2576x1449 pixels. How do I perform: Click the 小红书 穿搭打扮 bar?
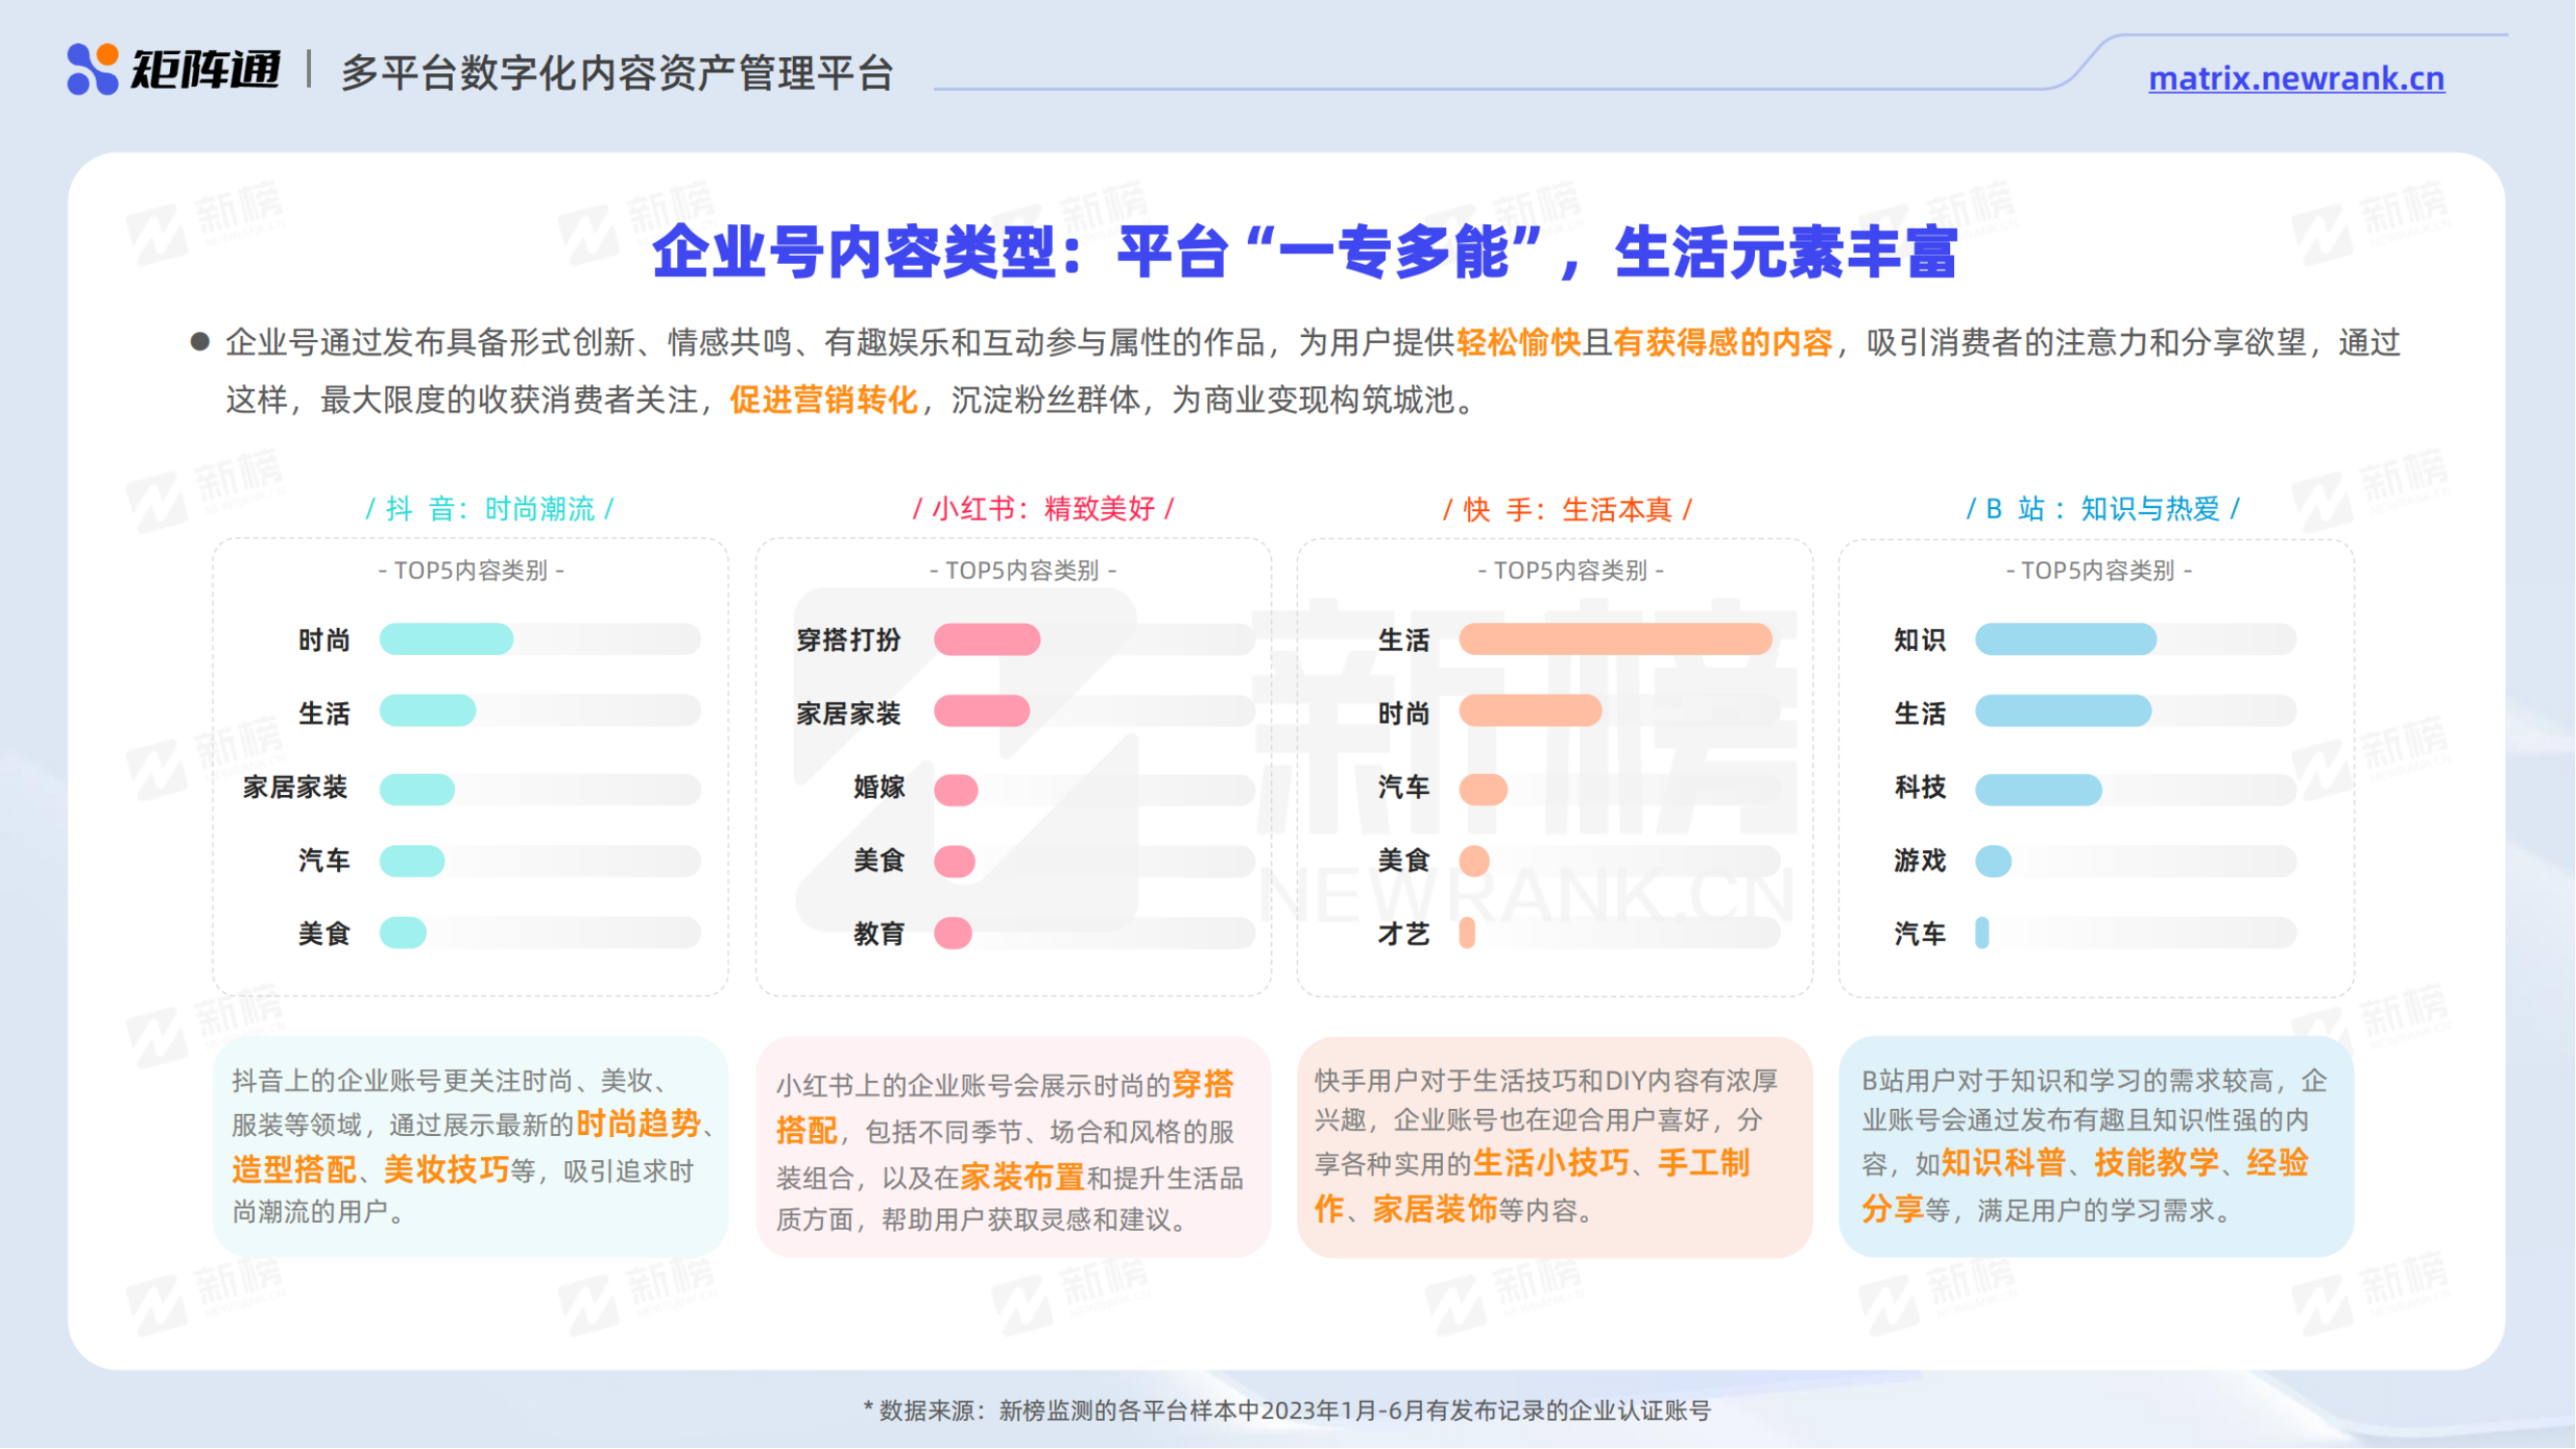(x=987, y=639)
